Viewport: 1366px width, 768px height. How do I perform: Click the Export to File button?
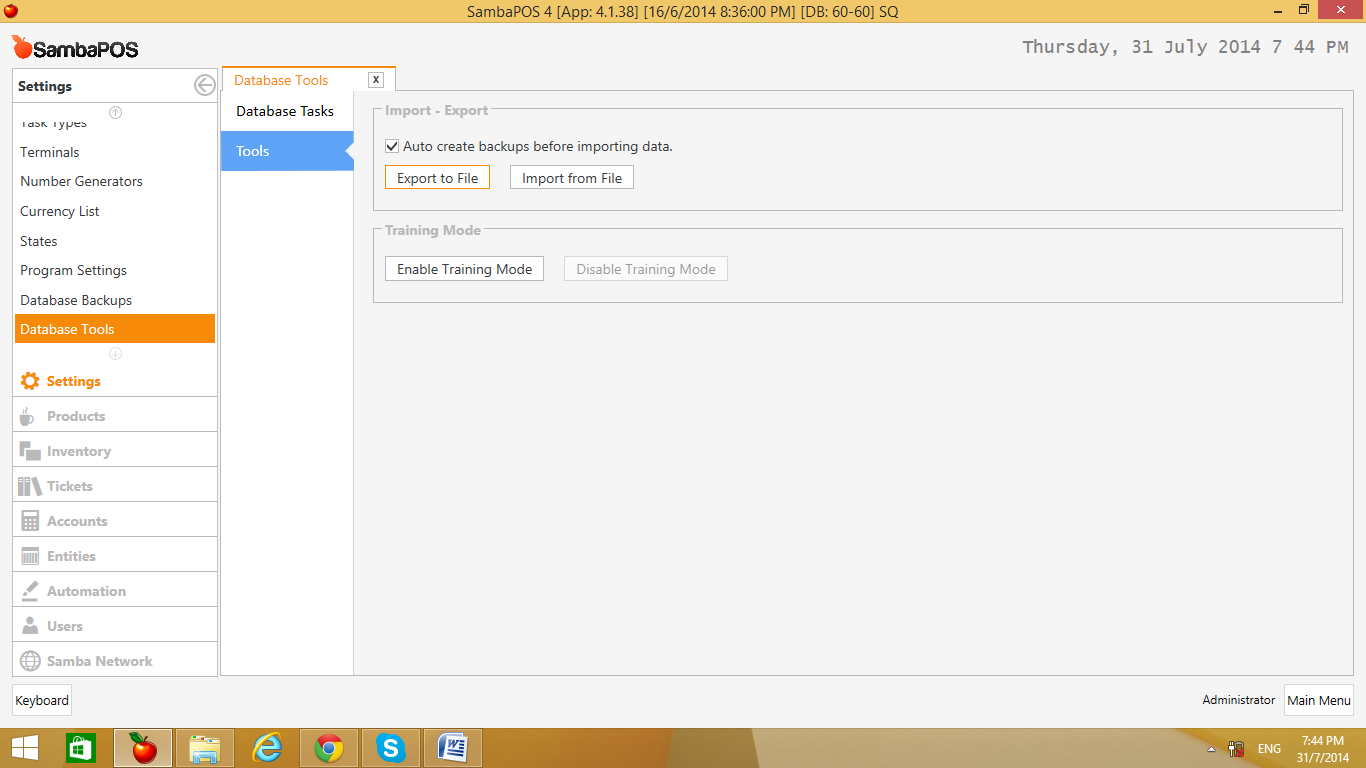437,177
